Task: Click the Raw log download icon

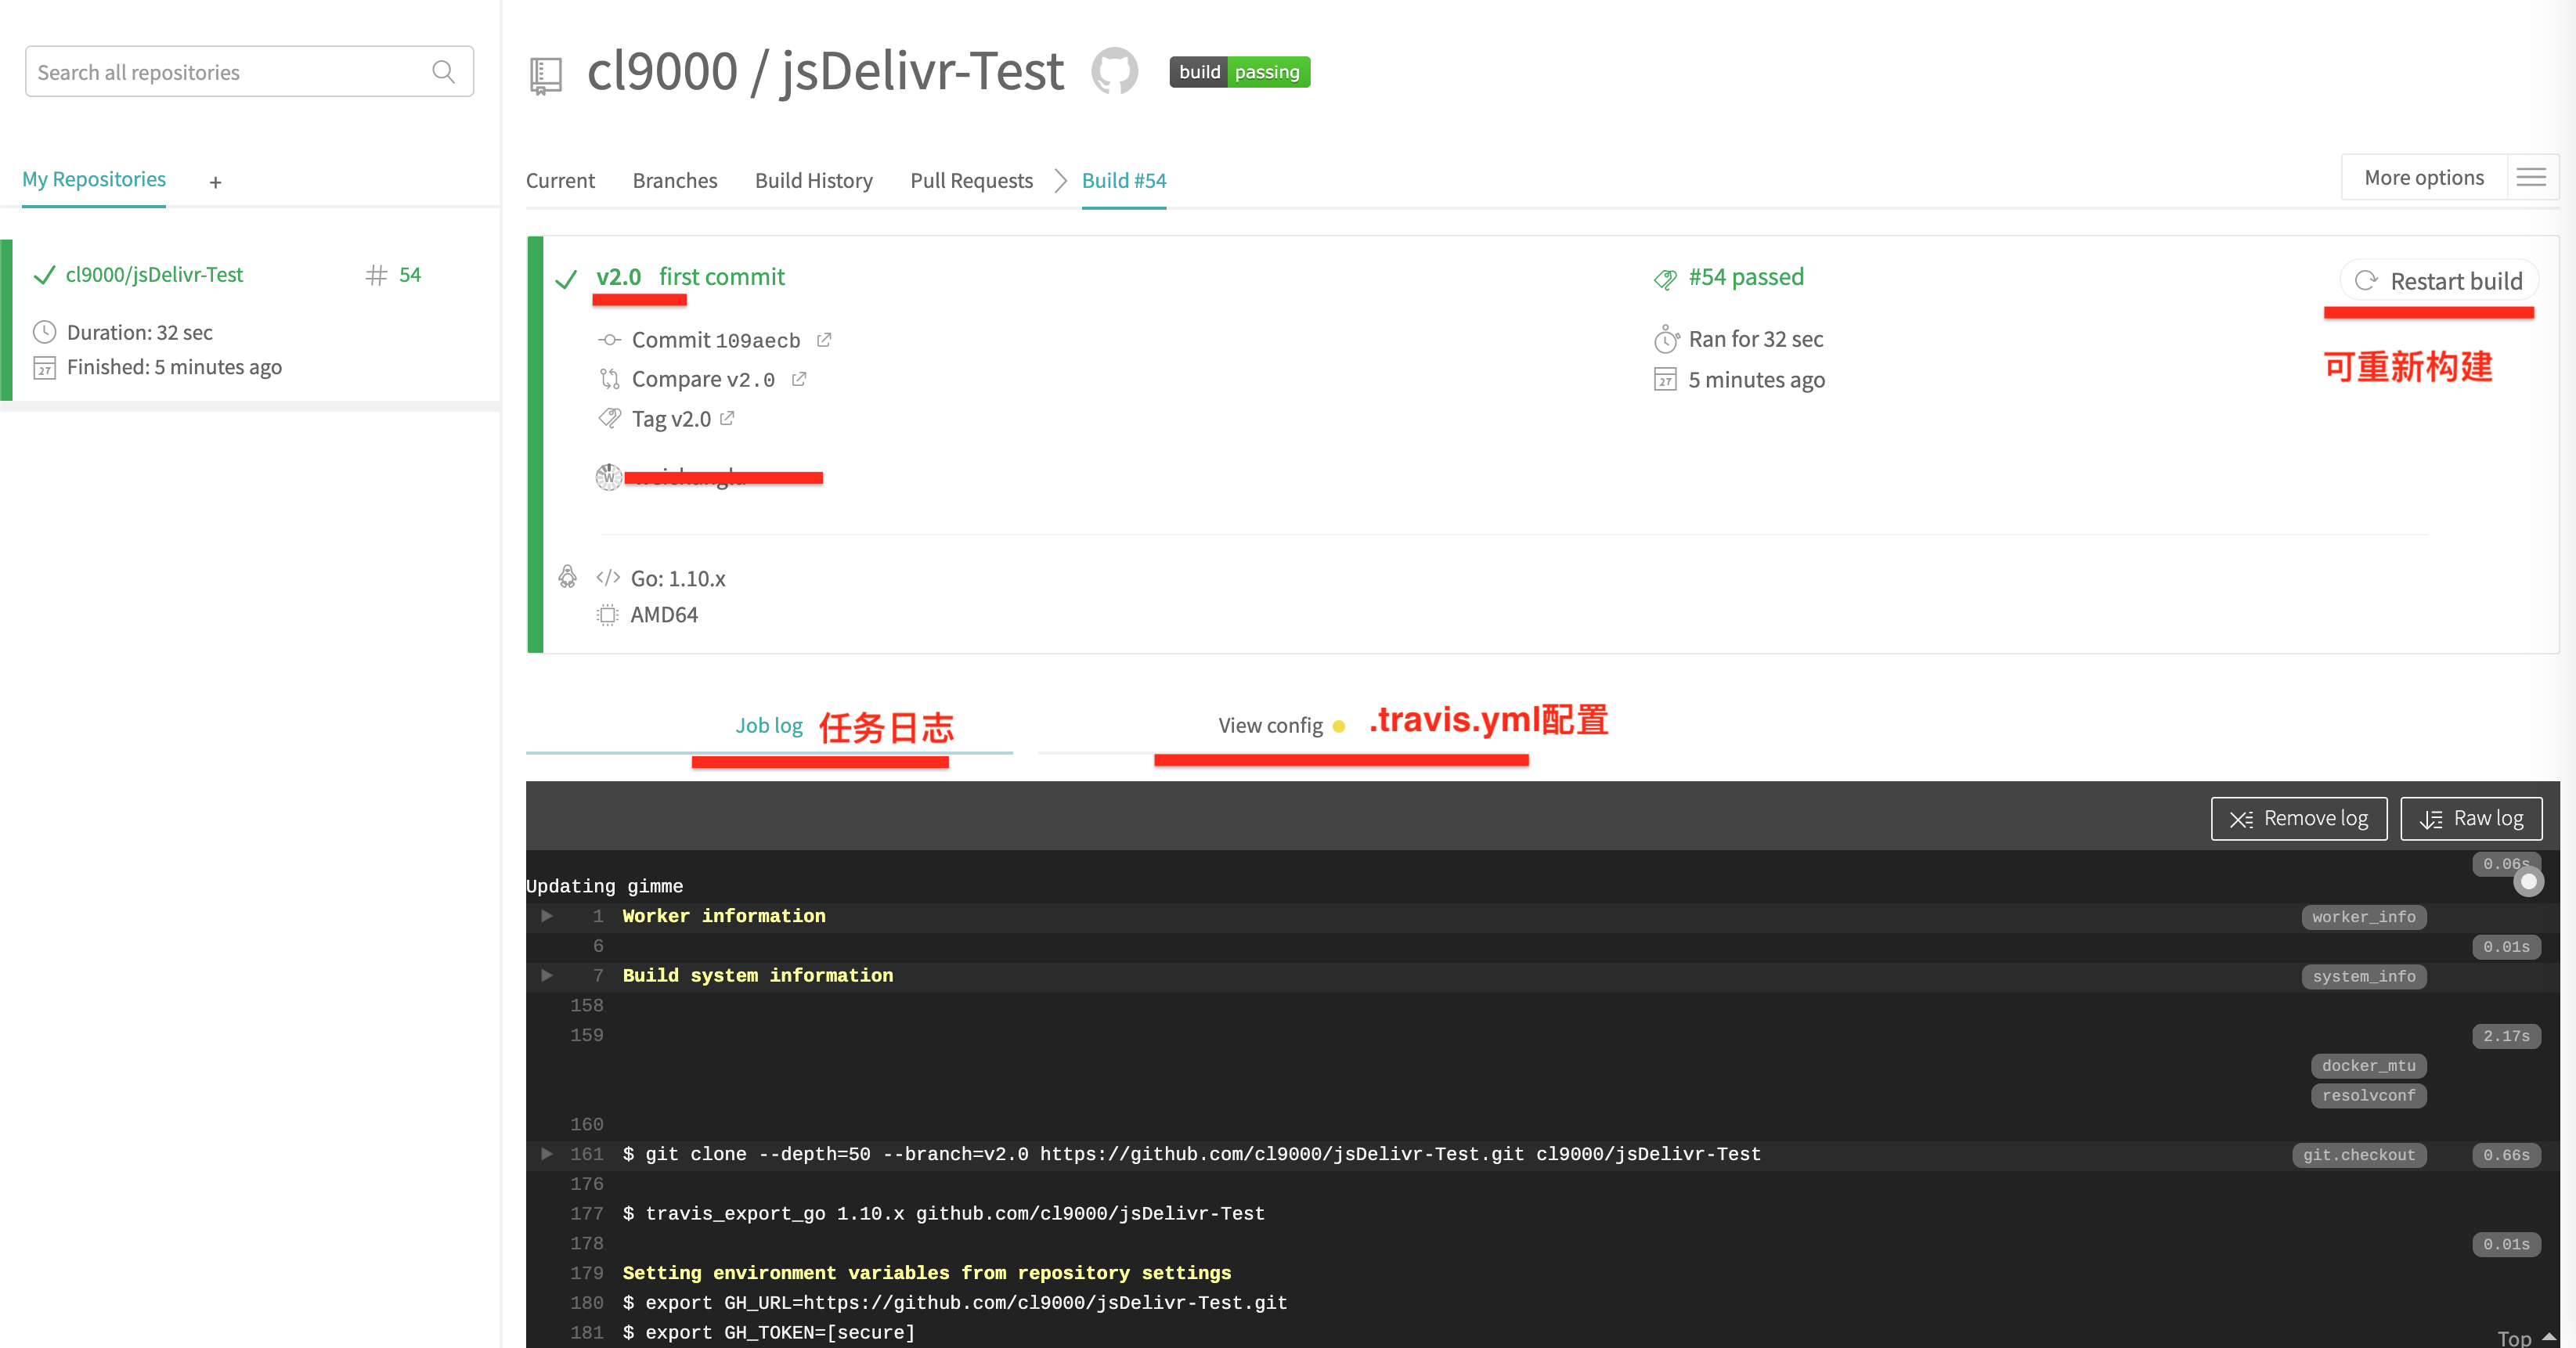Action: (2430, 819)
